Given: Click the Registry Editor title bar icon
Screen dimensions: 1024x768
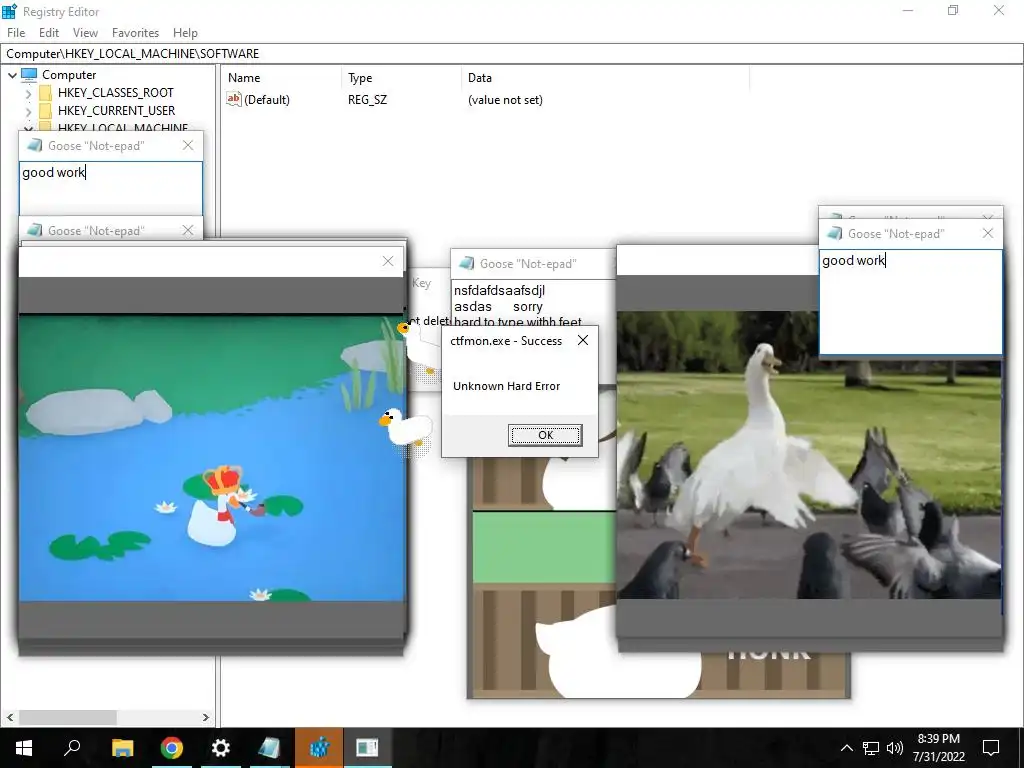Looking at the screenshot, I should [x=9, y=11].
